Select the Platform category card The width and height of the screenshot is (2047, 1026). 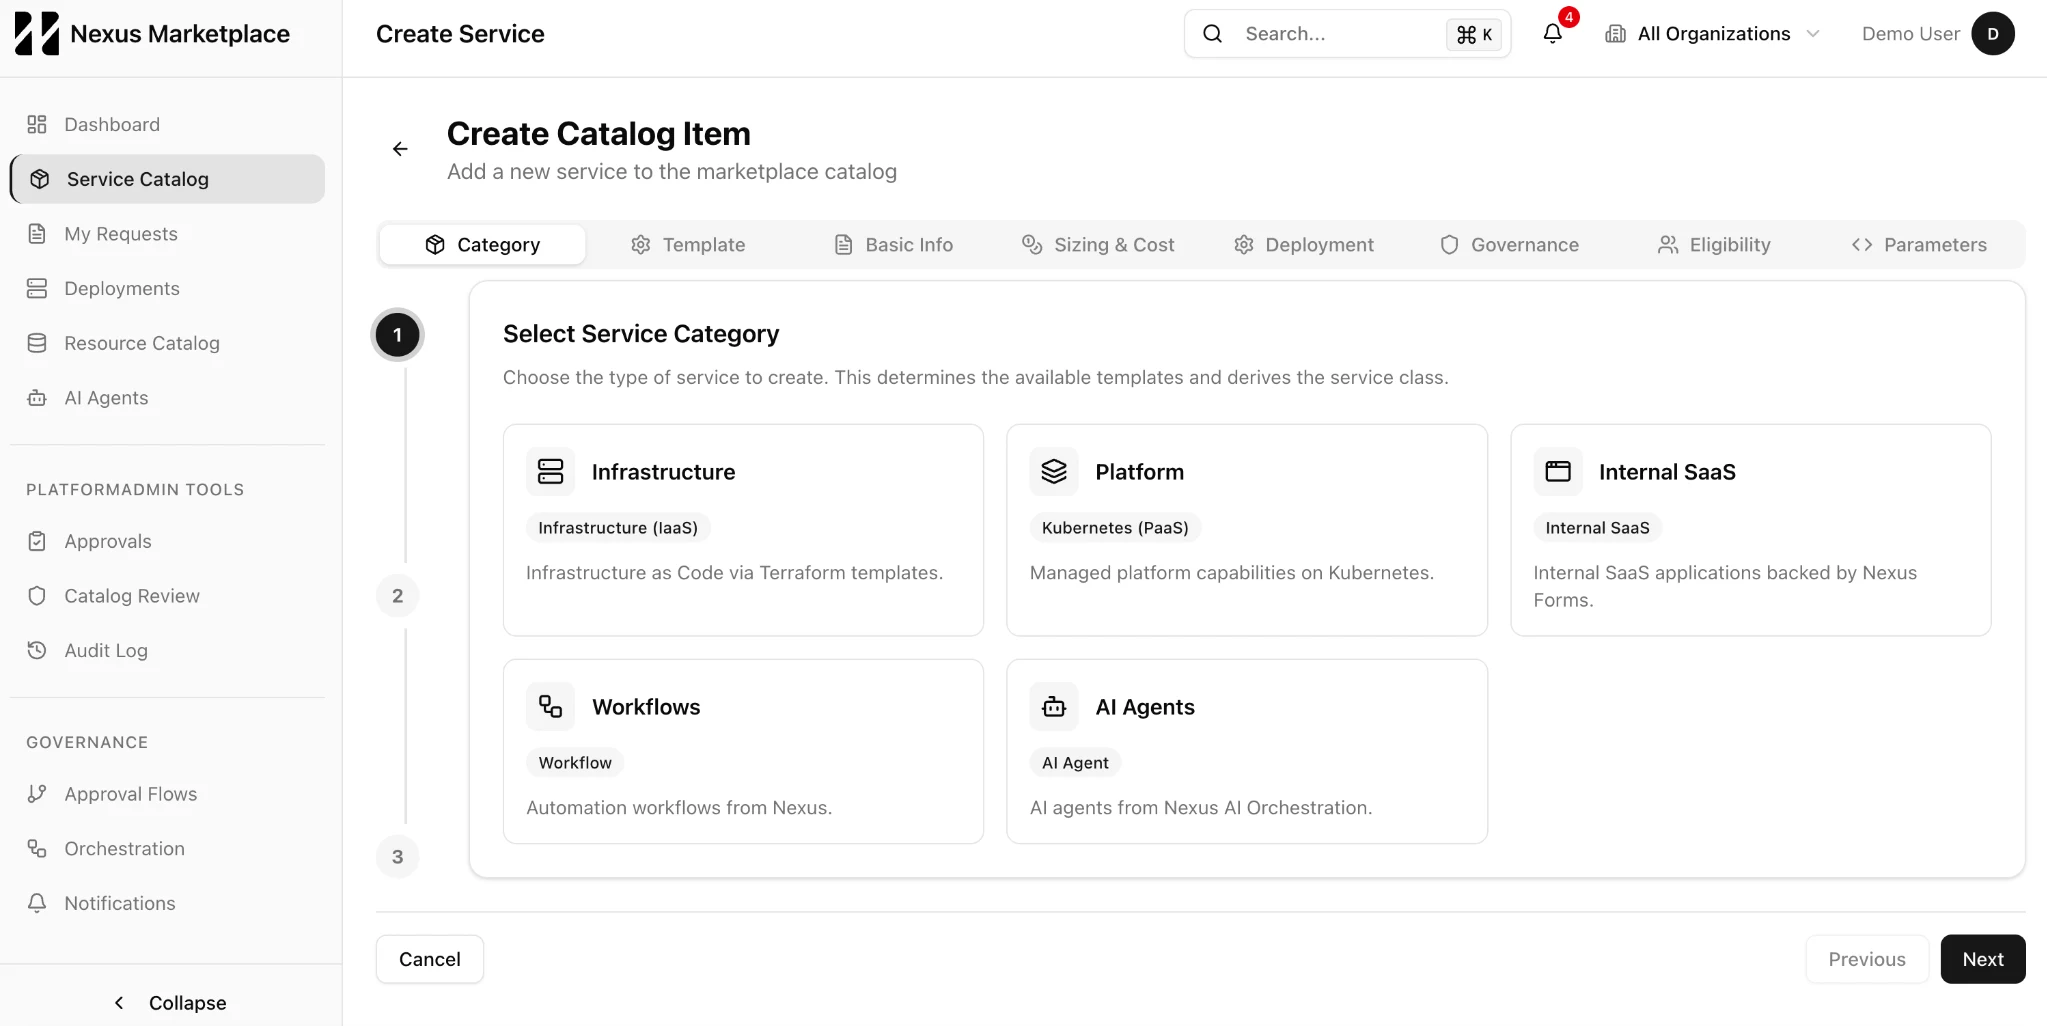[1247, 530]
